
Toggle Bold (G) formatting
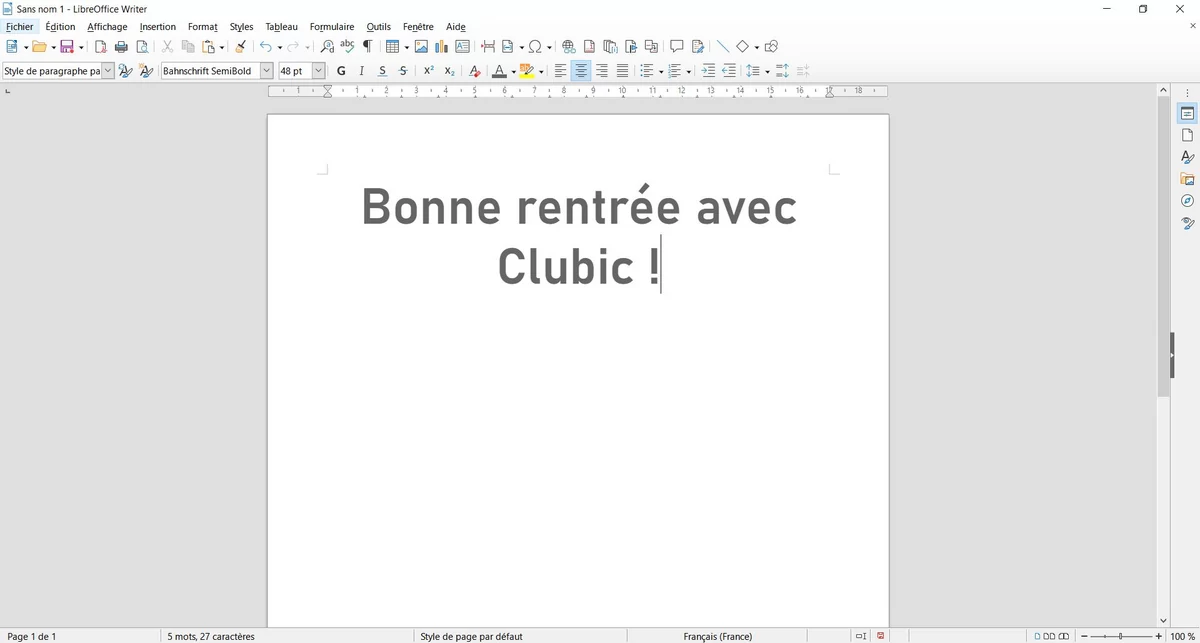pyautogui.click(x=341, y=71)
